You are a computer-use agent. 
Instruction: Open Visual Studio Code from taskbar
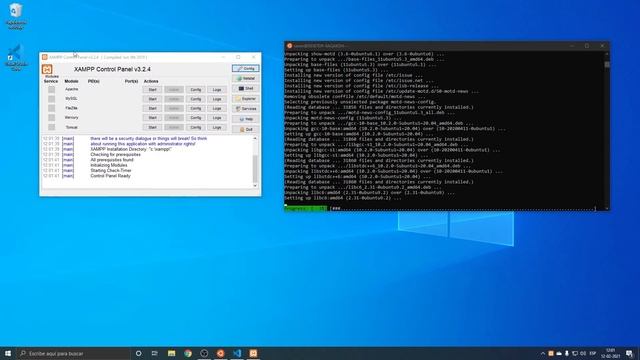pyautogui.click(x=237, y=353)
